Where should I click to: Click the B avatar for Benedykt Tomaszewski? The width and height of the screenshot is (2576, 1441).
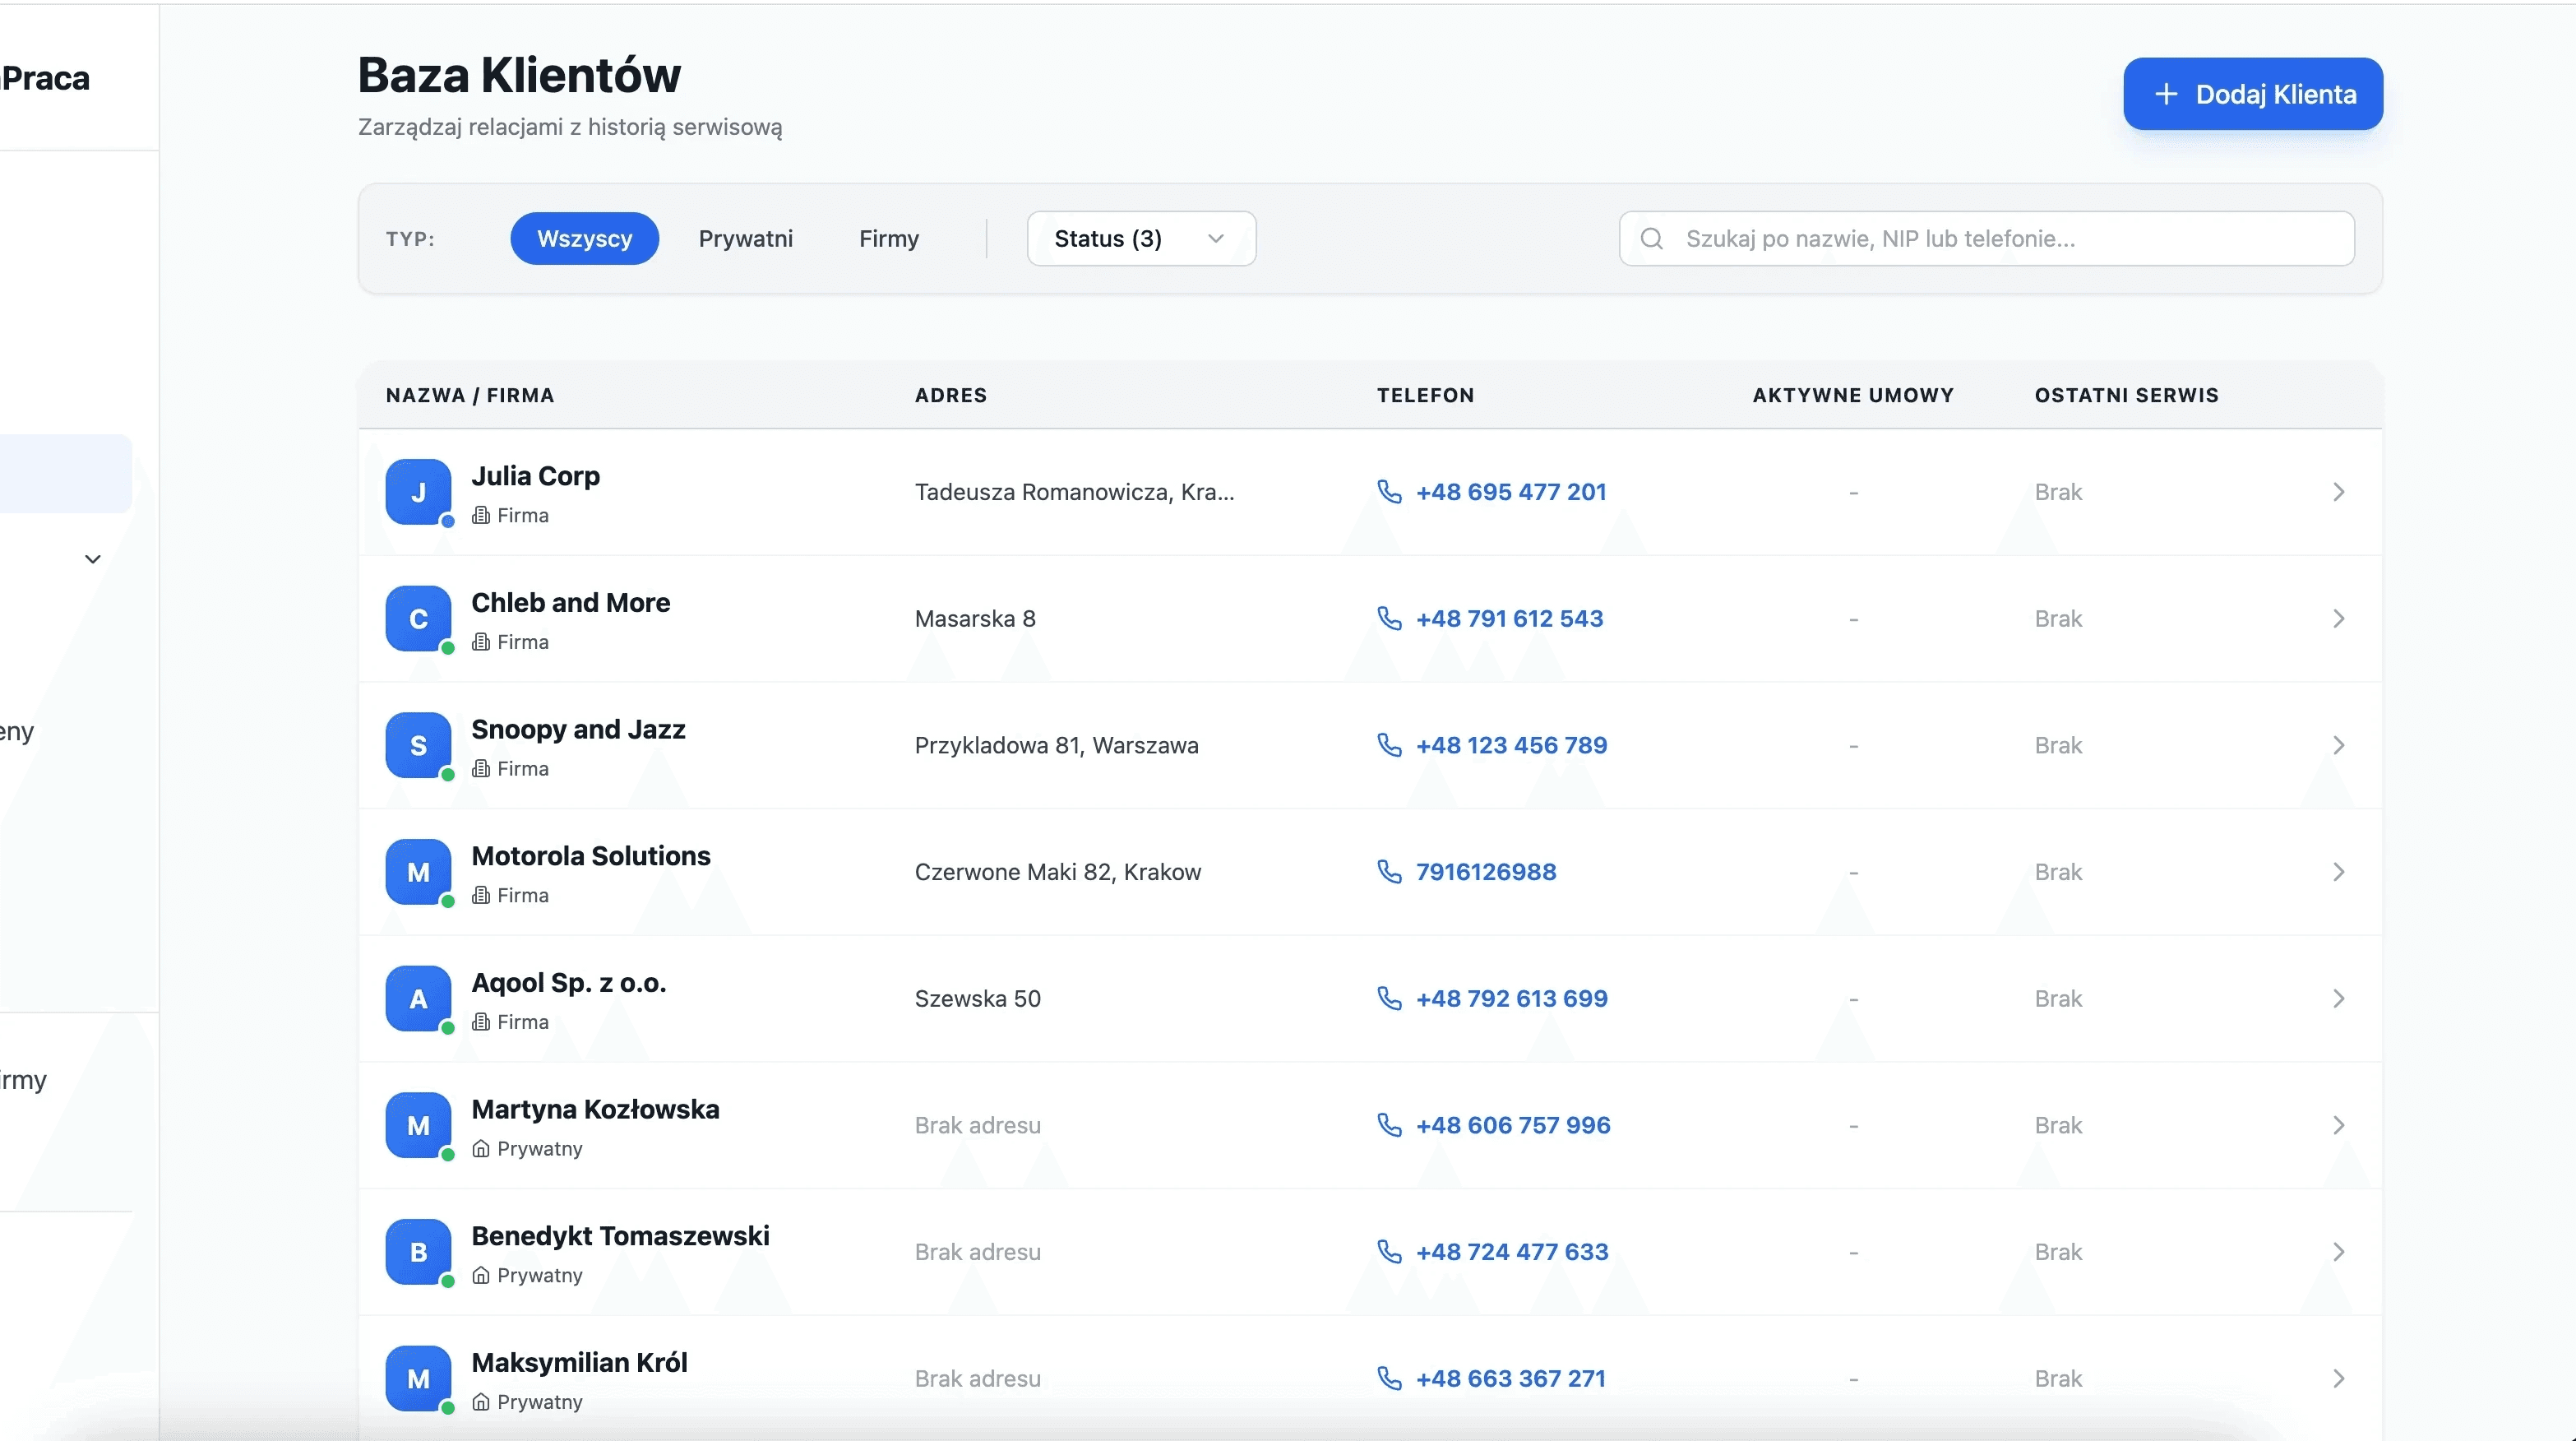[418, 1251]
